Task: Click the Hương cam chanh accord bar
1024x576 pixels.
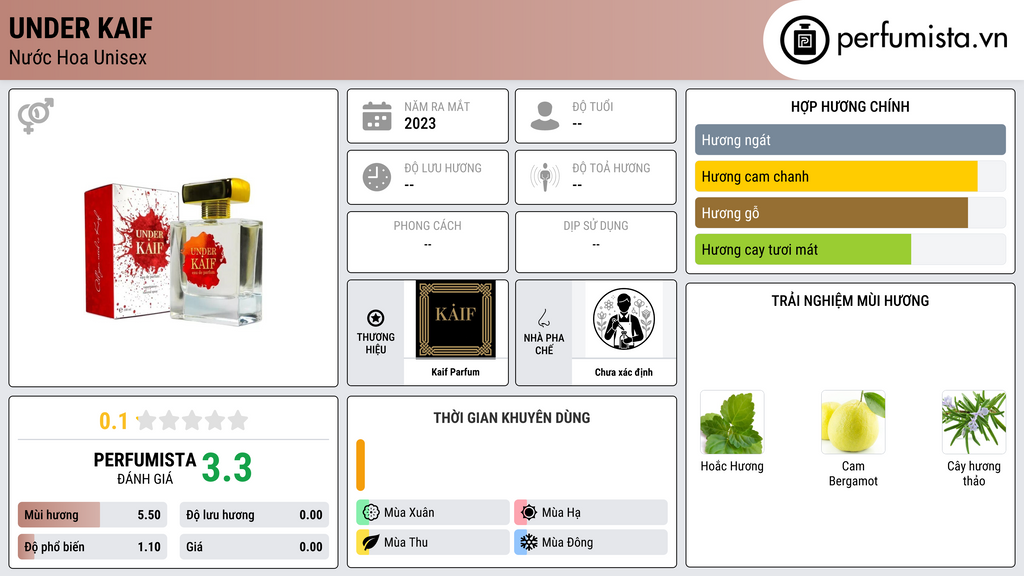Action: pos(850,176)
